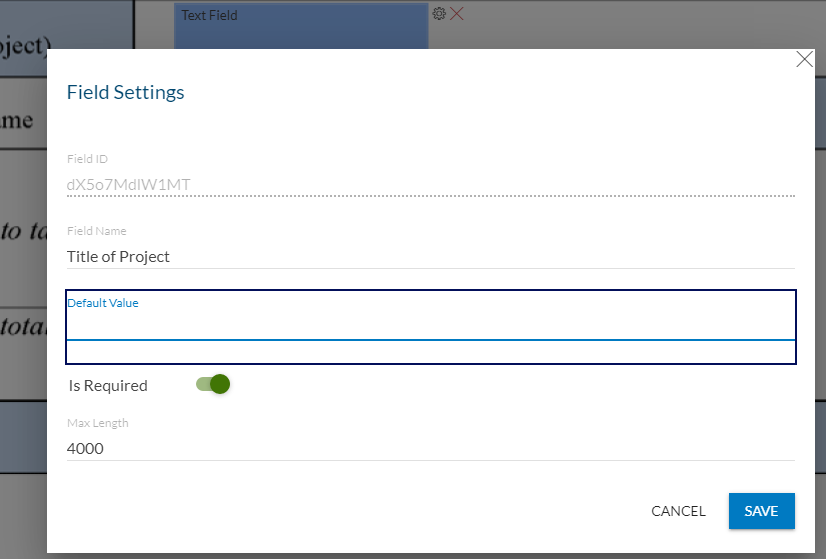The width and height of the screenshot is (826, 559).
Task: Edit the Field Name input 'Title of Project'
Action: pos(430,257)
